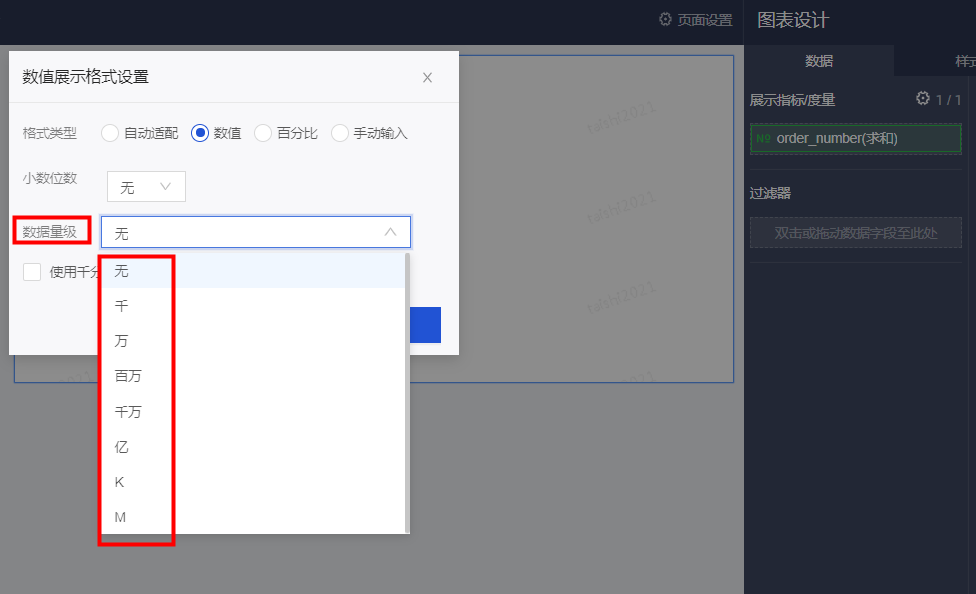Click the blue confirm button in the dialog
Viewport: 976px width, 594px height.
(426, 325)
